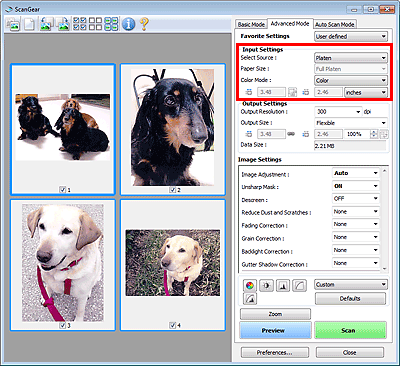The height and width of the screenshot is (366, 400).
Task: Click the green Scan button
Action: click(350, 330)
